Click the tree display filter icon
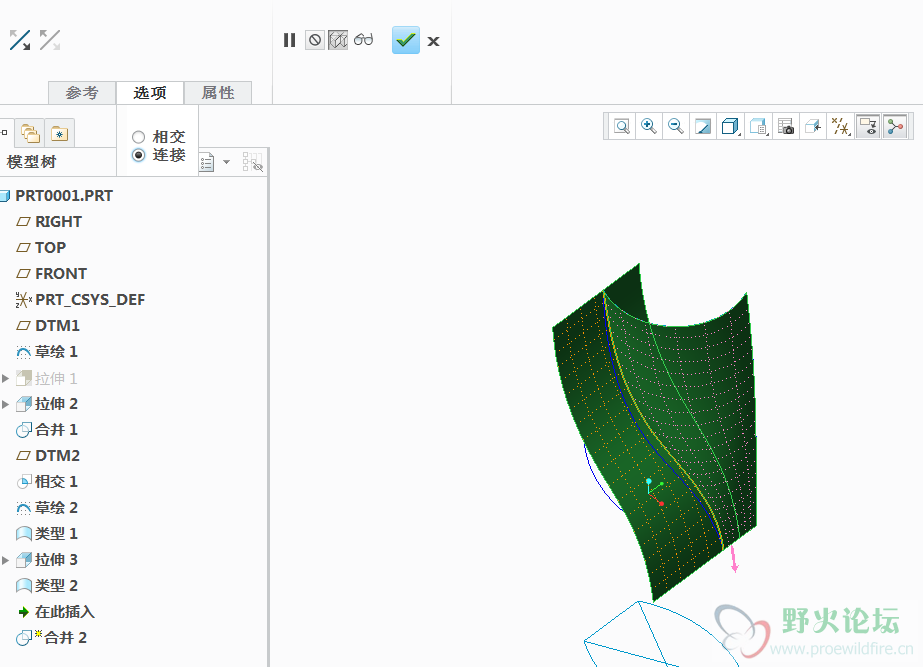Screen dimensions: 923x667 [253, 162]
